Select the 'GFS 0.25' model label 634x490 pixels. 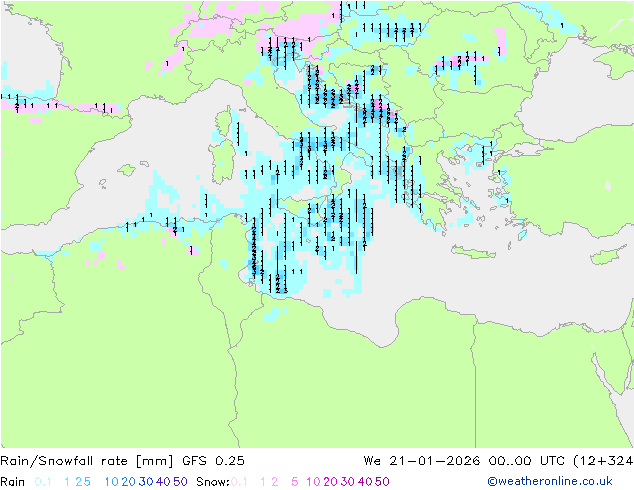click(213, 461)
